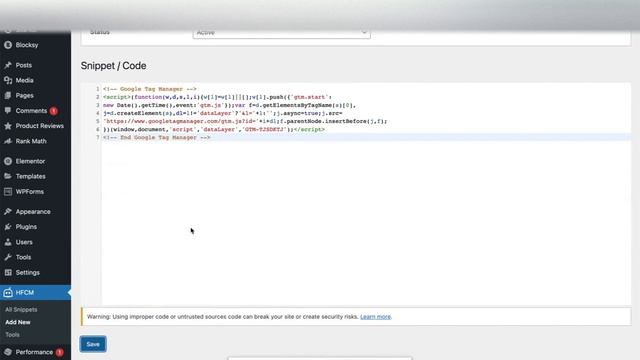This screenshot has height=360, width=640.
Task: Click the googletagmanager.com URL in line 5
Action: pyautogui.click(x=180, y=121)
